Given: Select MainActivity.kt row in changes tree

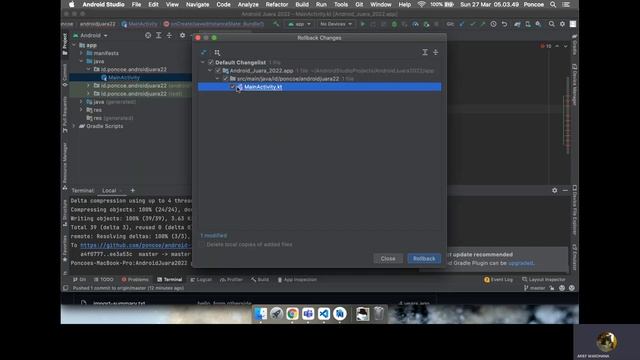Looking at the screenshot, I should click(319, 87).
